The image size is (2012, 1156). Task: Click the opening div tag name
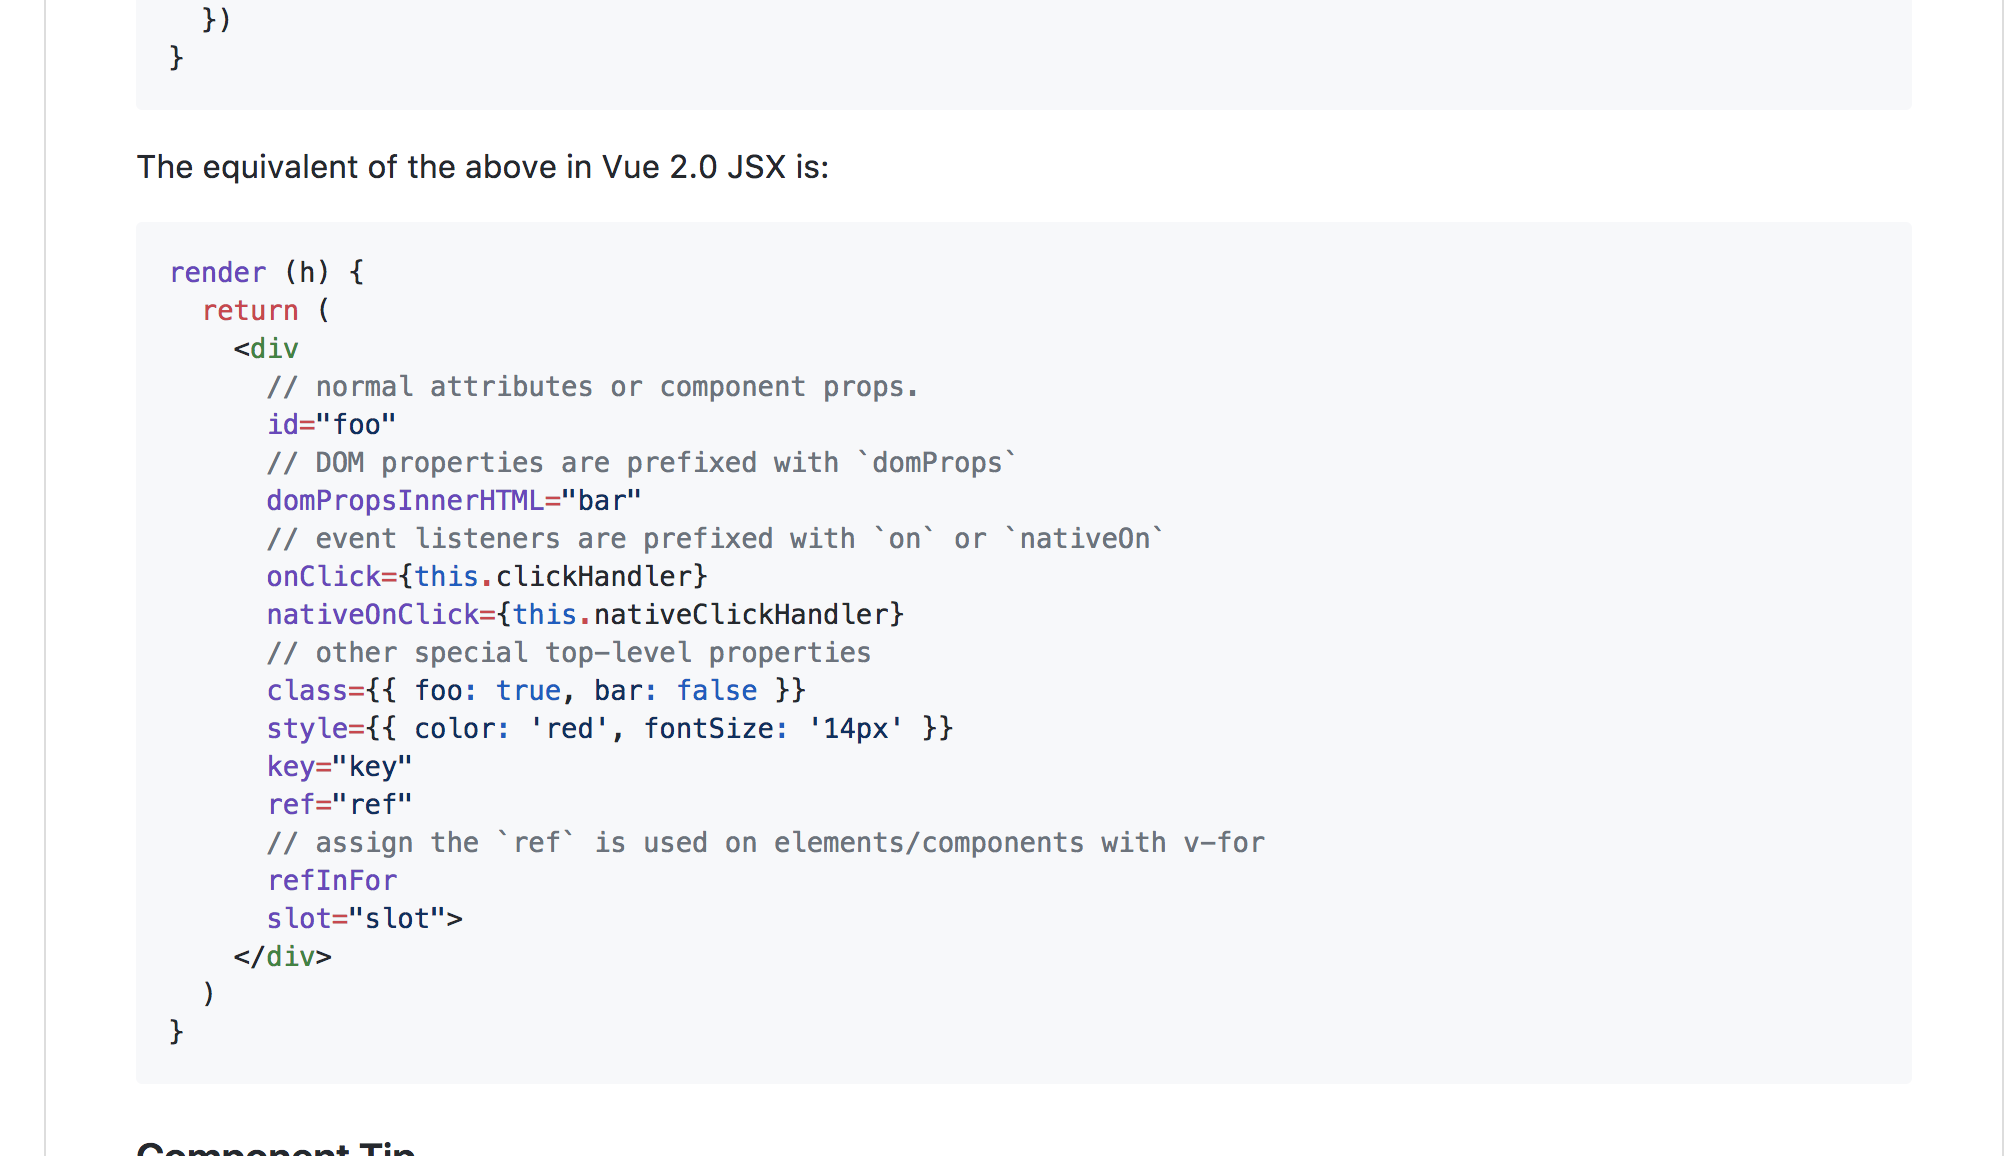(x=274, y=348)
